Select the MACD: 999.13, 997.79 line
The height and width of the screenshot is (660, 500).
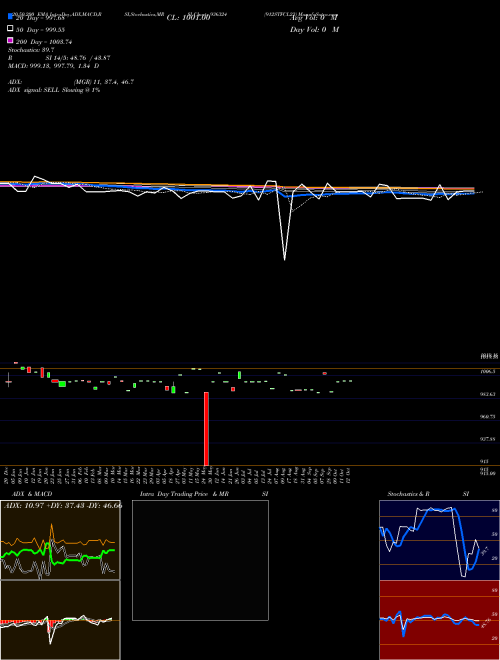click(53, 66)
